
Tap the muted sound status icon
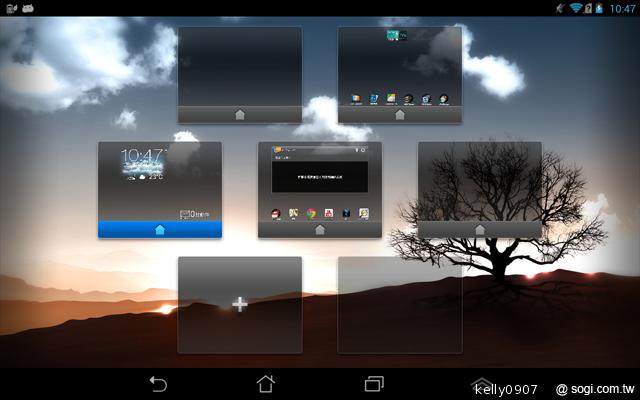click(x=560, y=8)
